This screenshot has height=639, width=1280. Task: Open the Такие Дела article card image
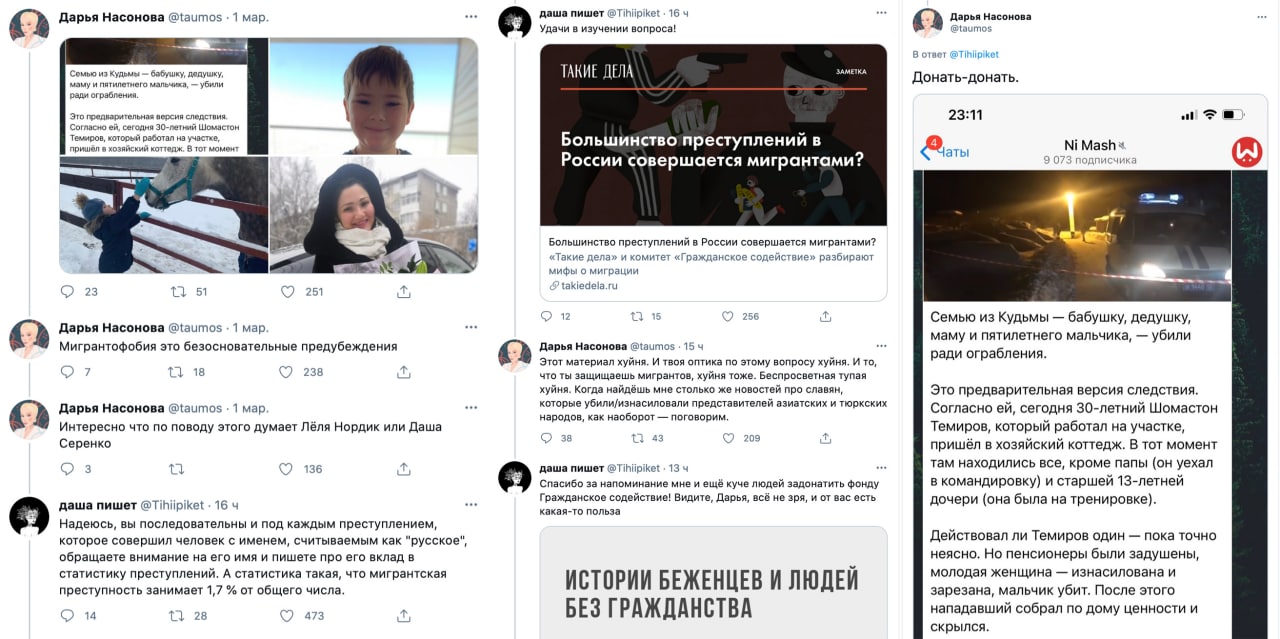tap(713, 135)
